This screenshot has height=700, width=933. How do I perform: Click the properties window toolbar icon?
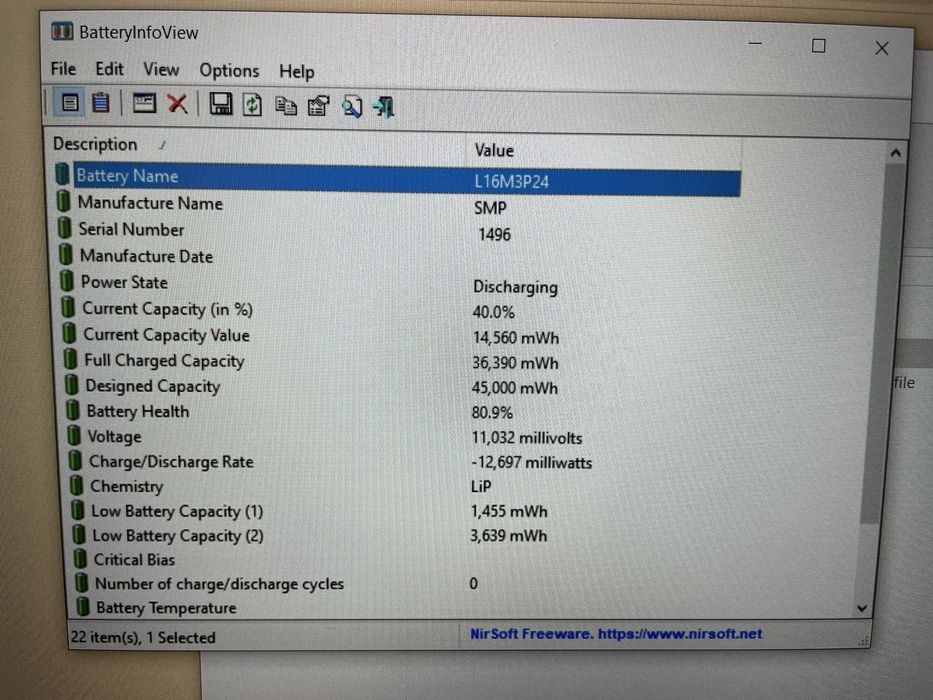pos(144,104)
